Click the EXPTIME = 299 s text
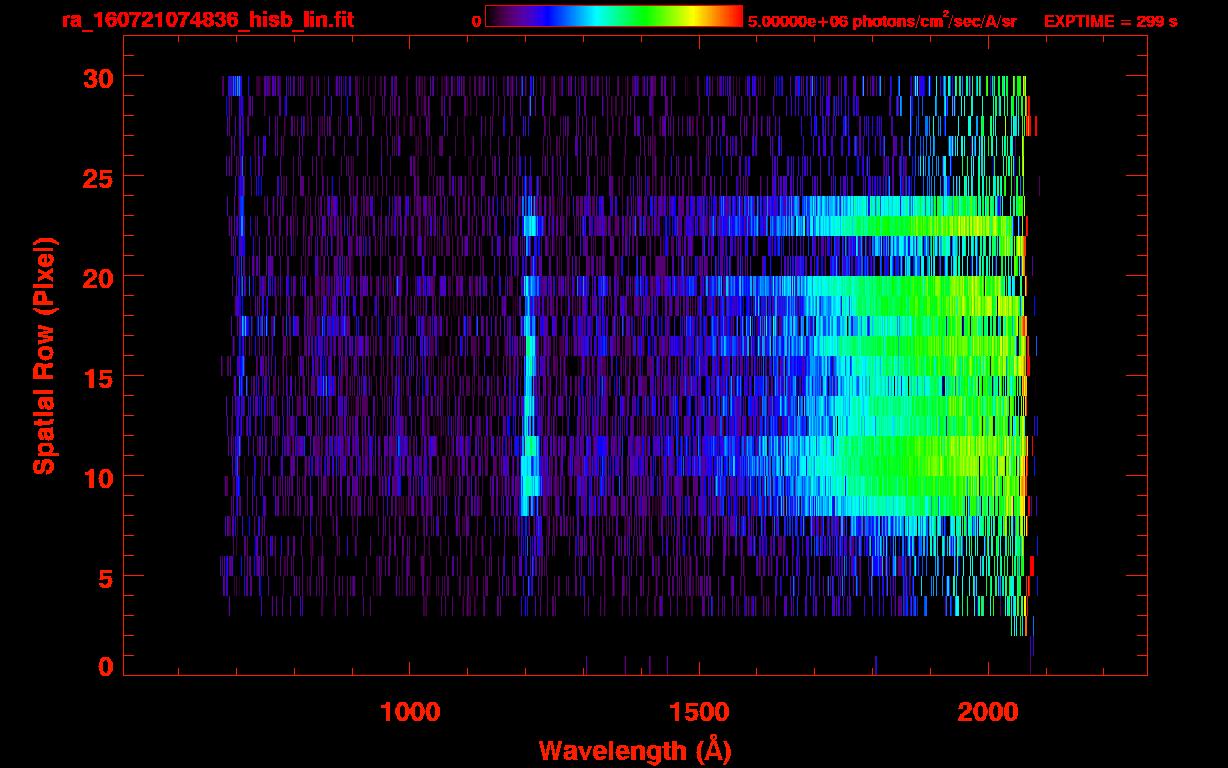Screen dimensions: 1228x768 pos(1110,21)
